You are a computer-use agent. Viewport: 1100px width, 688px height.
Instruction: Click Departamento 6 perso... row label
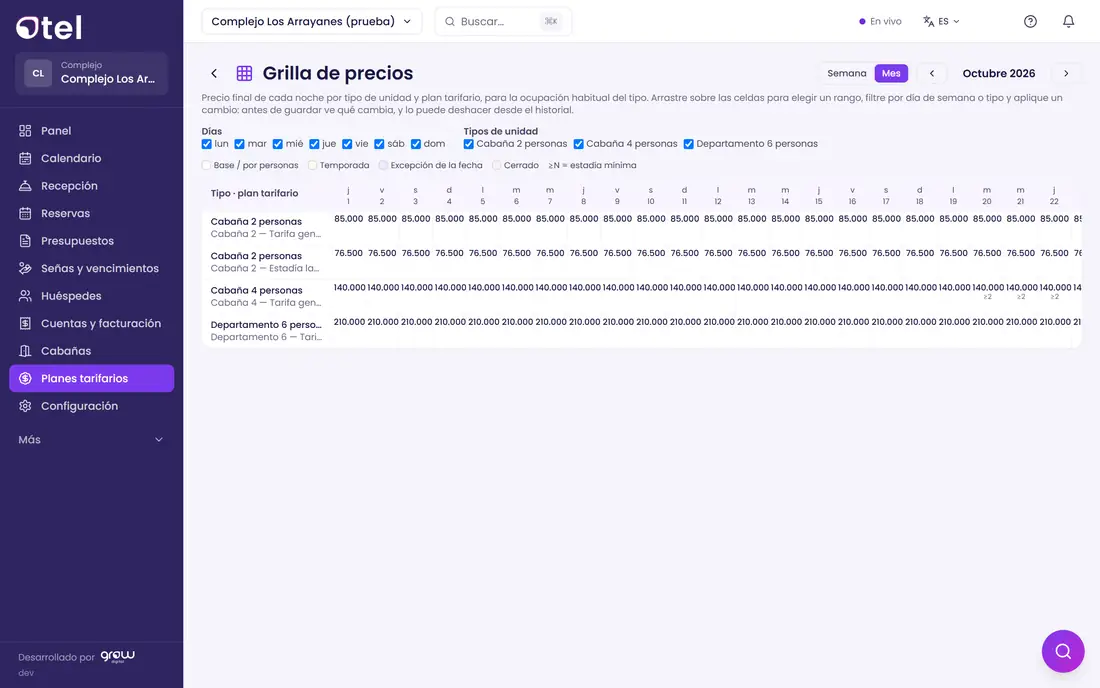[266, 325]
